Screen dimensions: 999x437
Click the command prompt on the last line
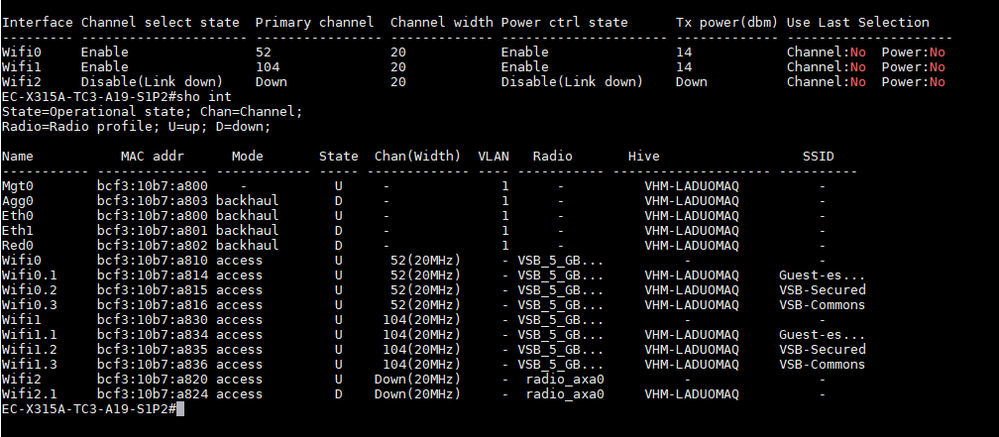click(x=88, y=409)
